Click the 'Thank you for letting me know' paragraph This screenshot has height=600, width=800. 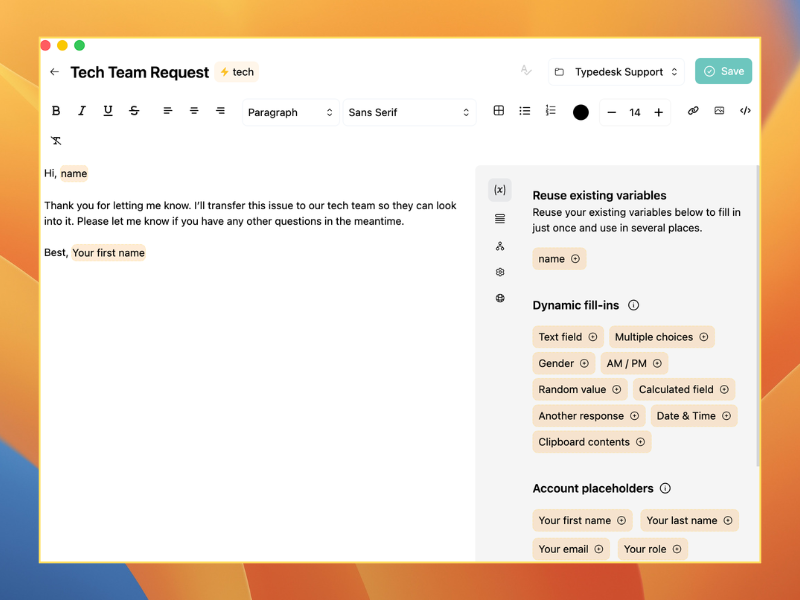pos(250,213)
